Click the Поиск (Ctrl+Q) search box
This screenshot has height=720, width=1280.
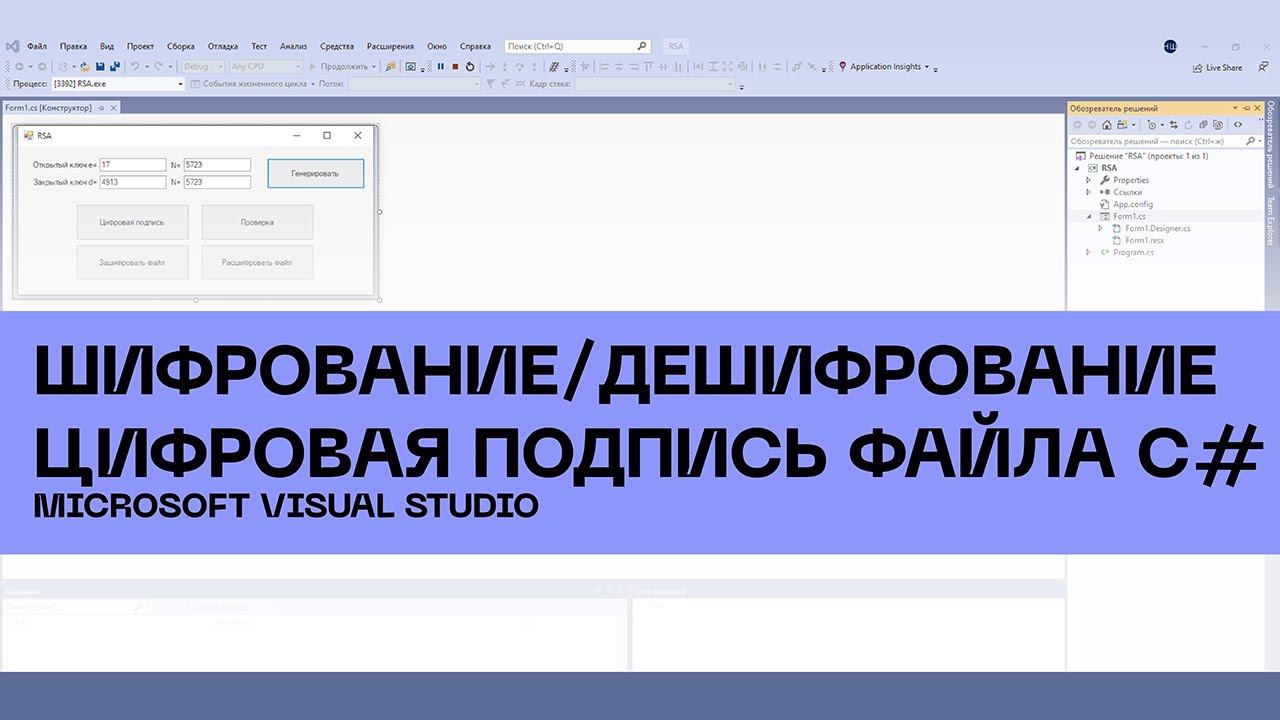pos(577,46)
